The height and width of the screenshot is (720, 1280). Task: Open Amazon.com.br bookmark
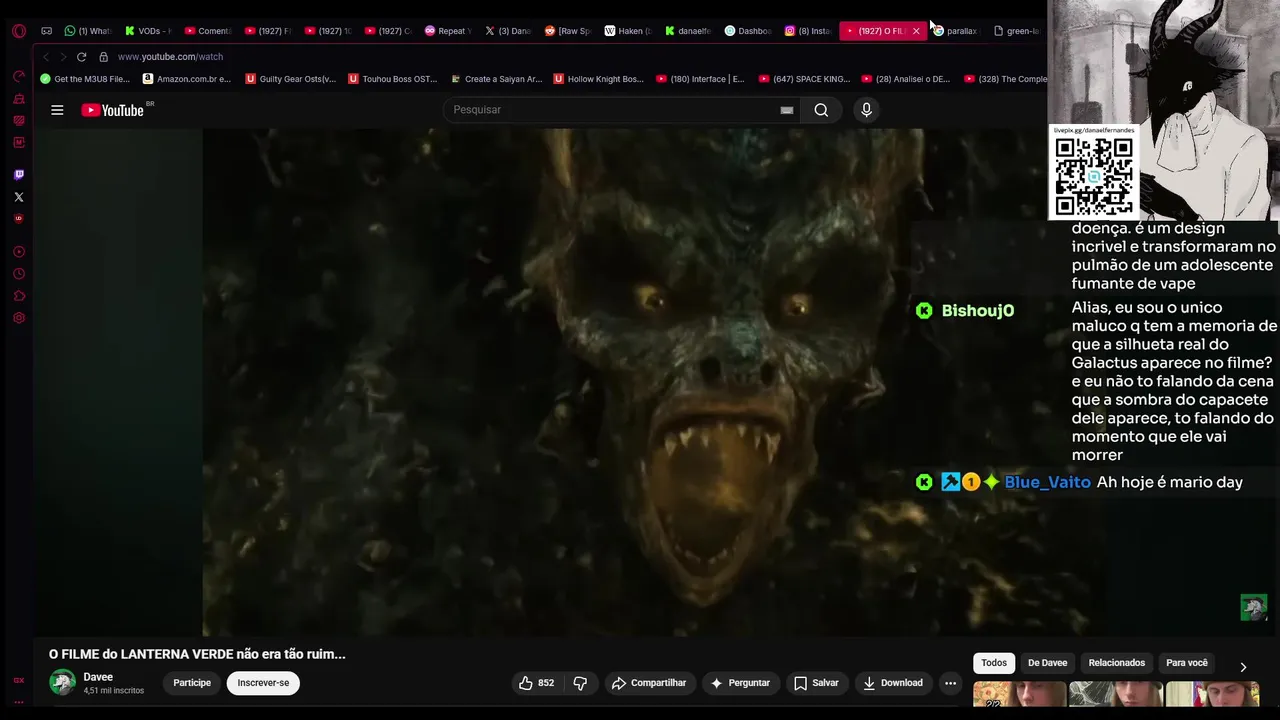[x=187, y=79]
